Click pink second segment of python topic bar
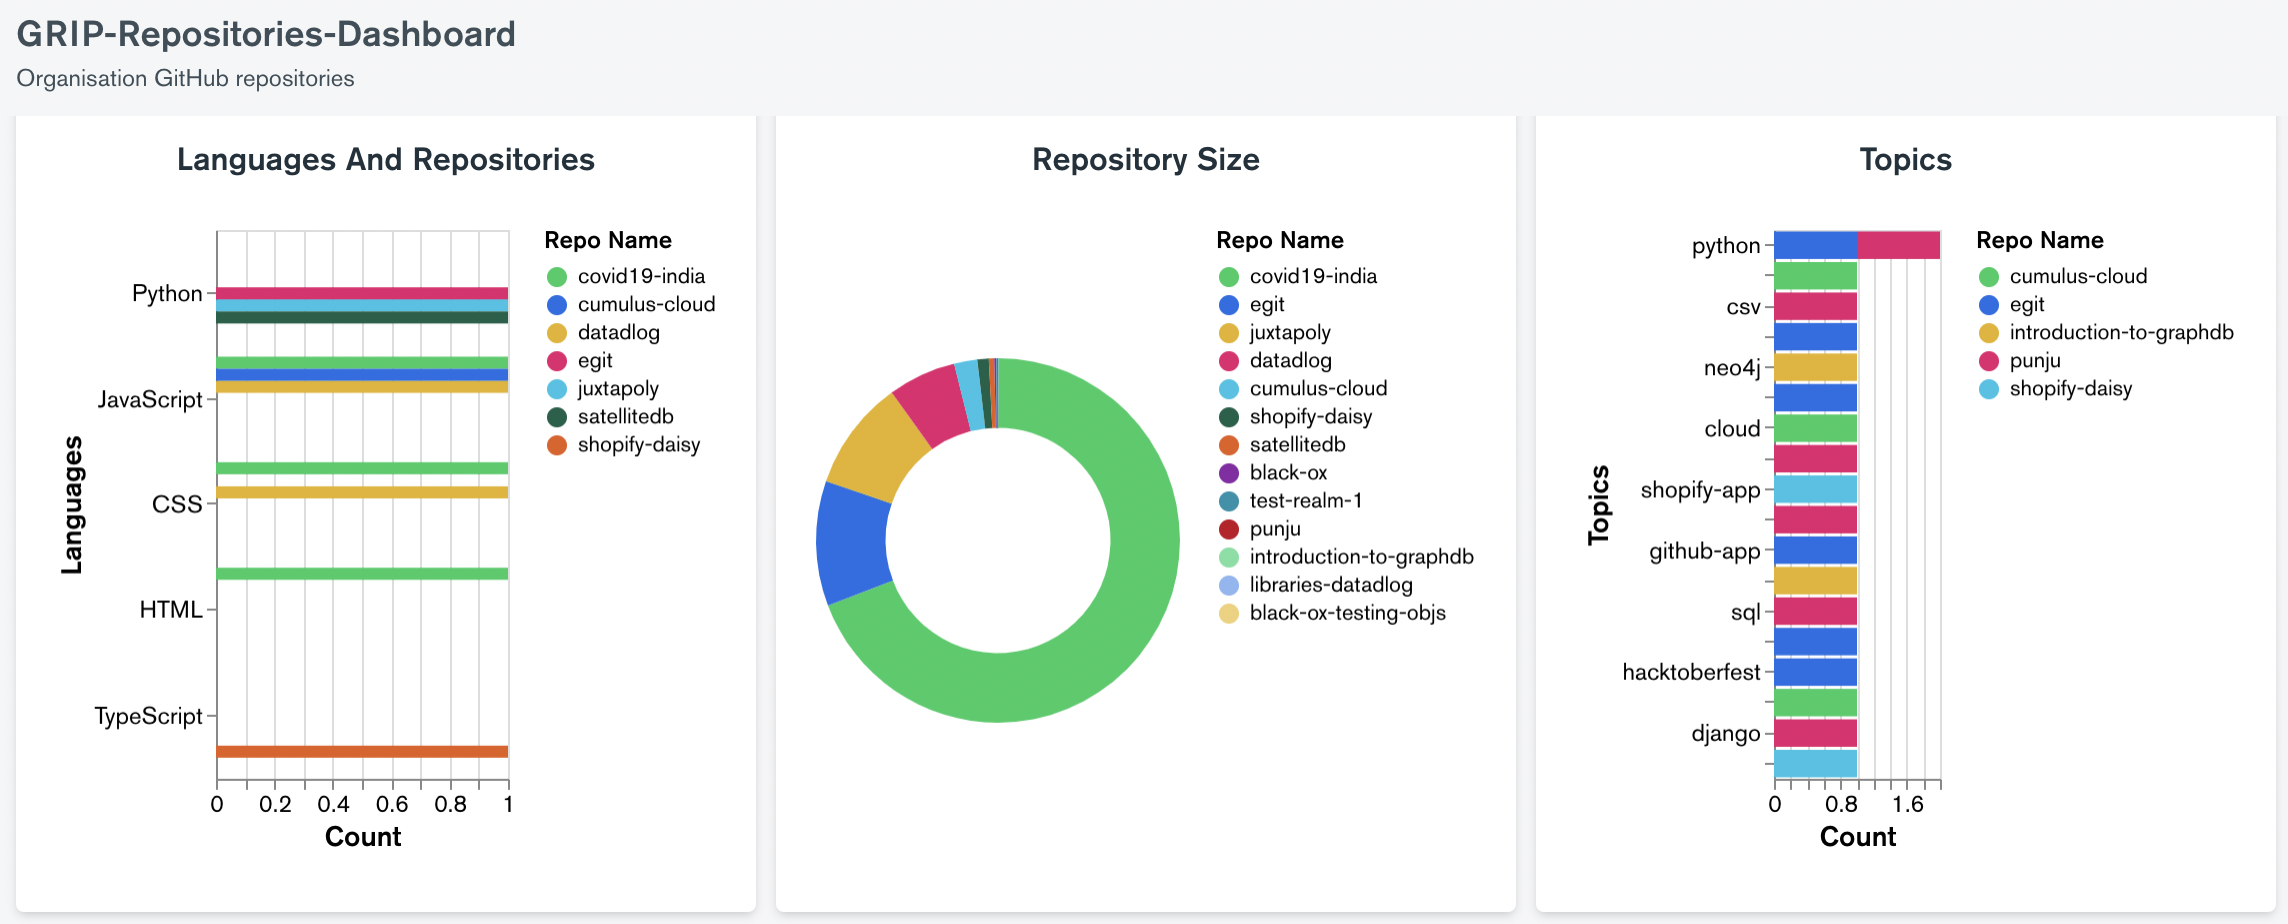 (x=1899, y=245)
